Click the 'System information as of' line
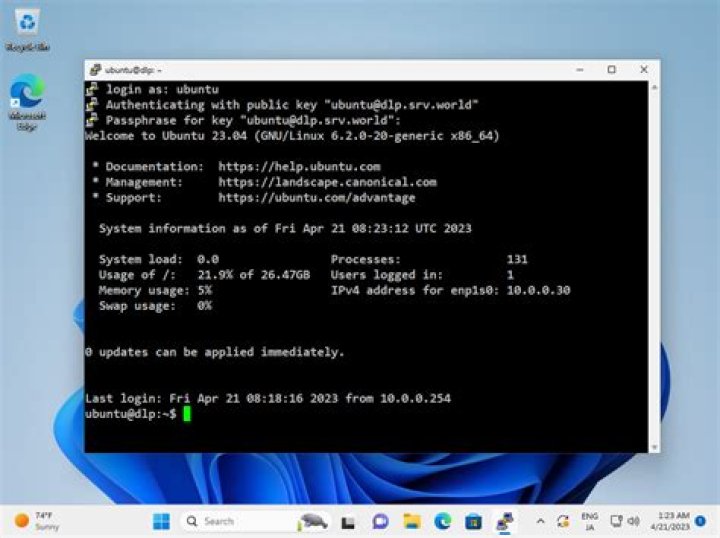The height and width of the screenshot is (538, 720). [x=285, y=229]
